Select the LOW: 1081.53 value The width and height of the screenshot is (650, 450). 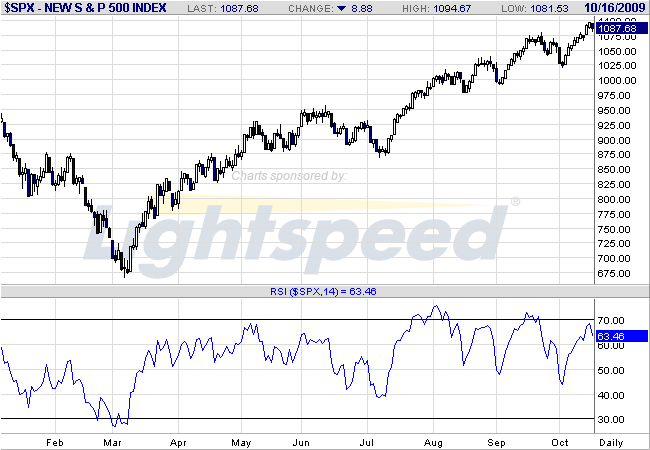[535, 9]
